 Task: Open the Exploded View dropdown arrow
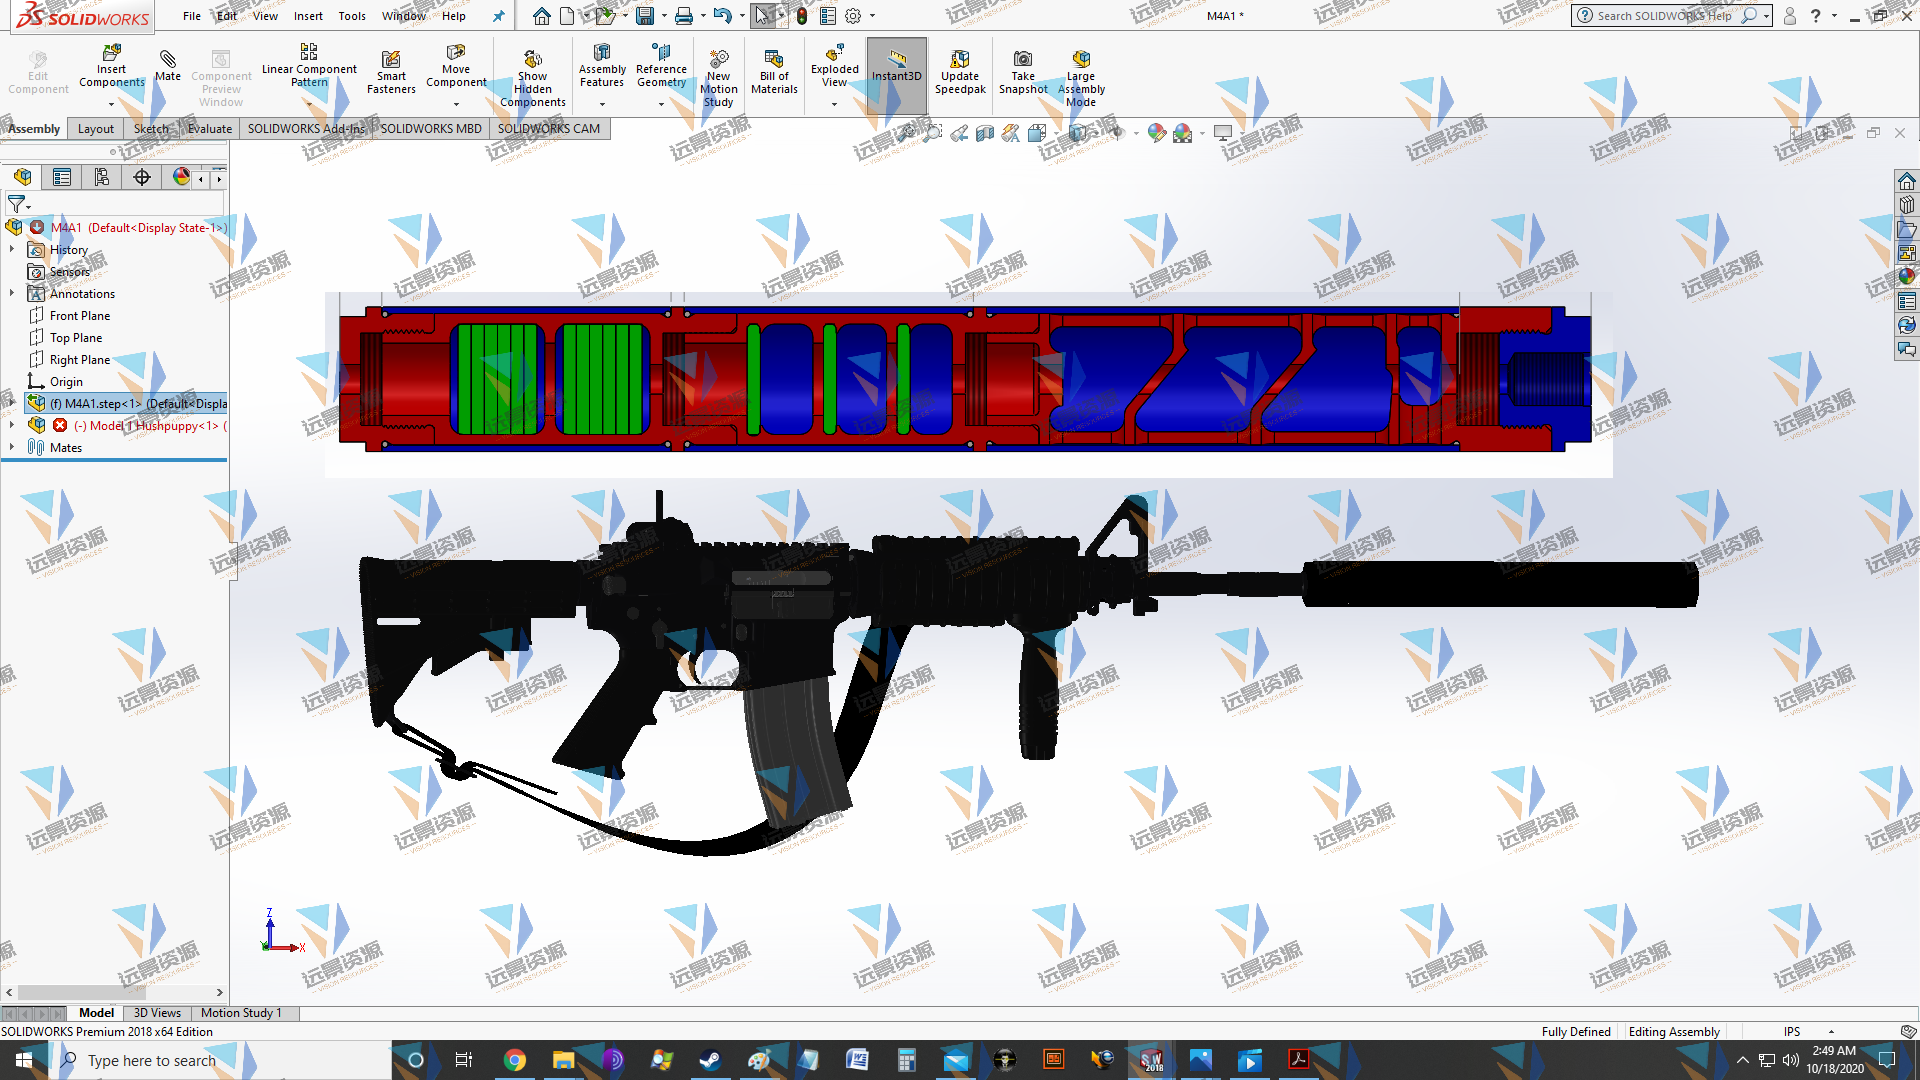(x=834, y=104)
